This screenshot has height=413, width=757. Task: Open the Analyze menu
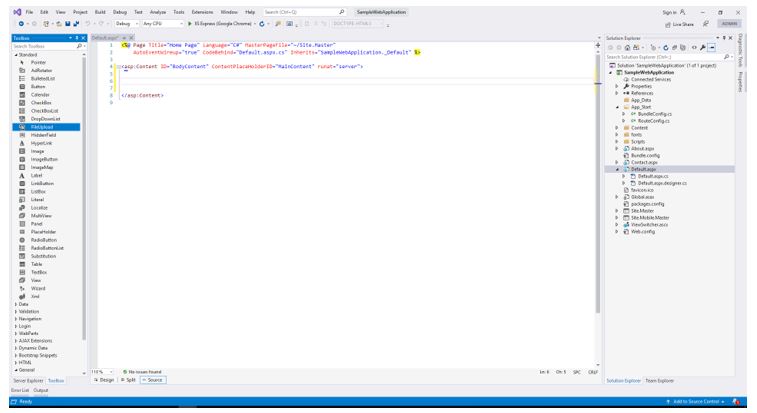coord(158,12)
